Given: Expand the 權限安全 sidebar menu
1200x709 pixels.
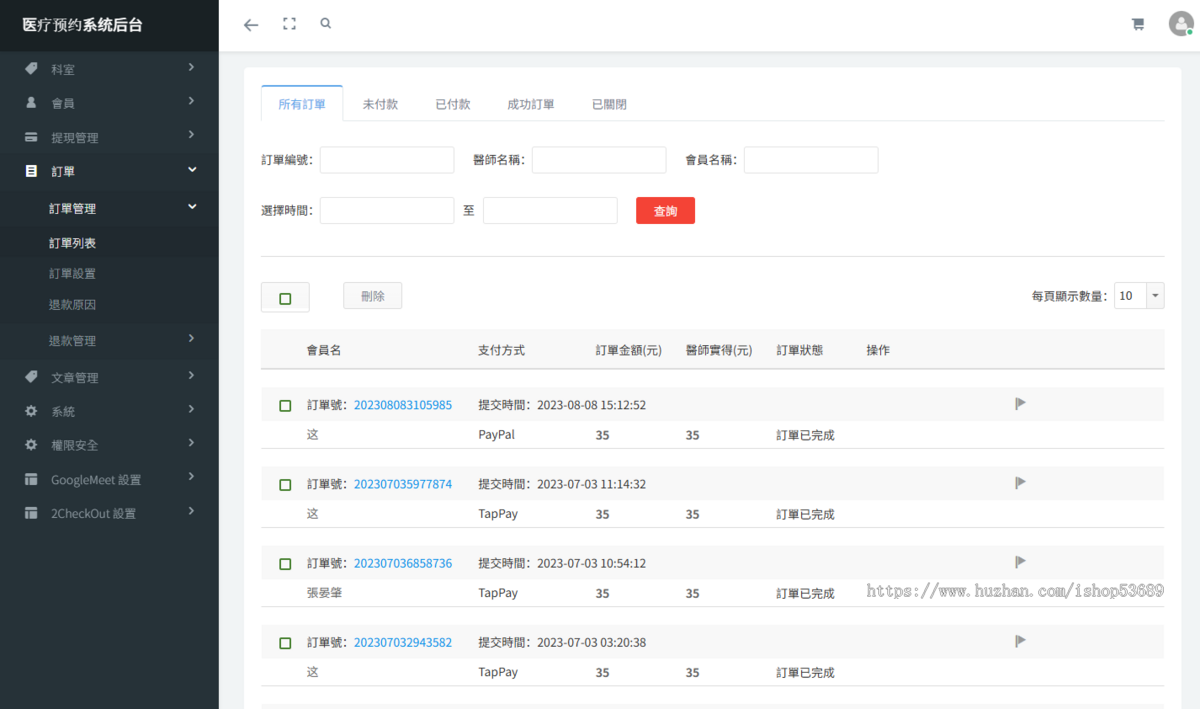Looking at the screenshot, I should point(191,444).
